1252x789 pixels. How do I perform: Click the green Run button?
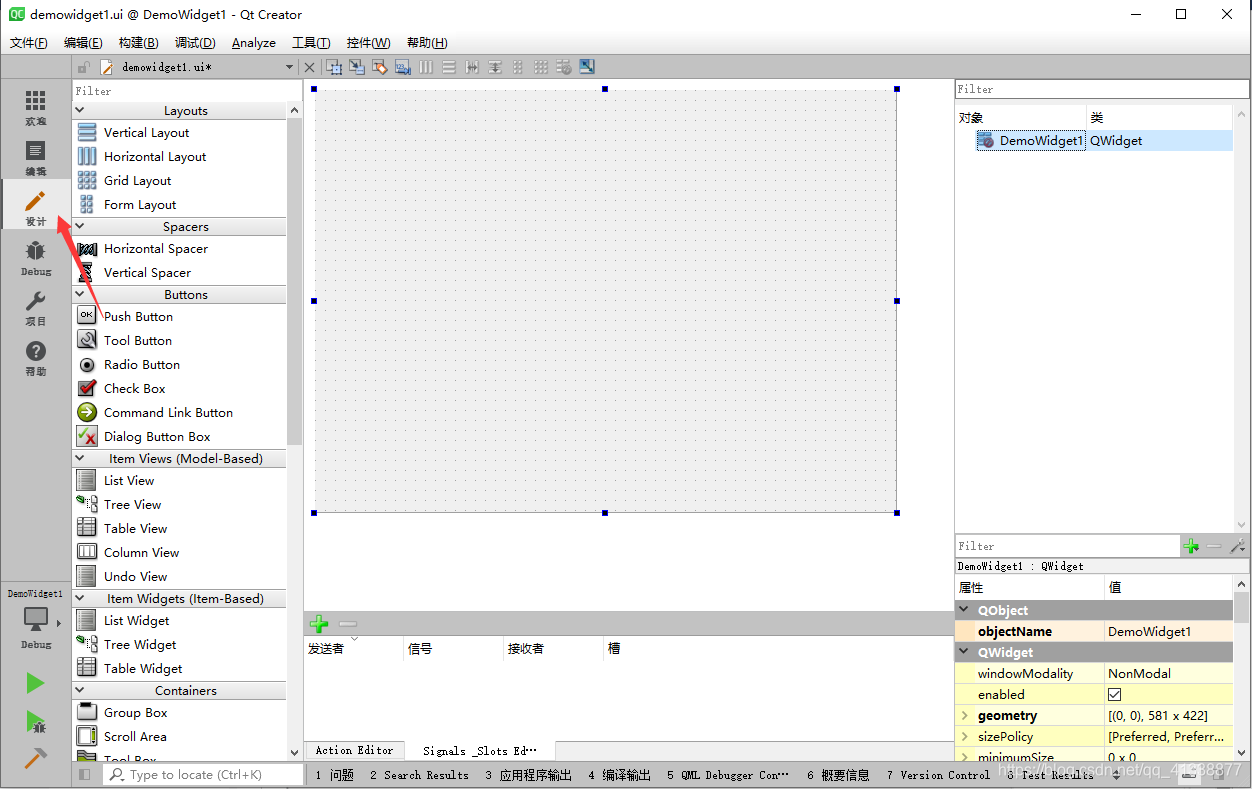coord(35,683)
